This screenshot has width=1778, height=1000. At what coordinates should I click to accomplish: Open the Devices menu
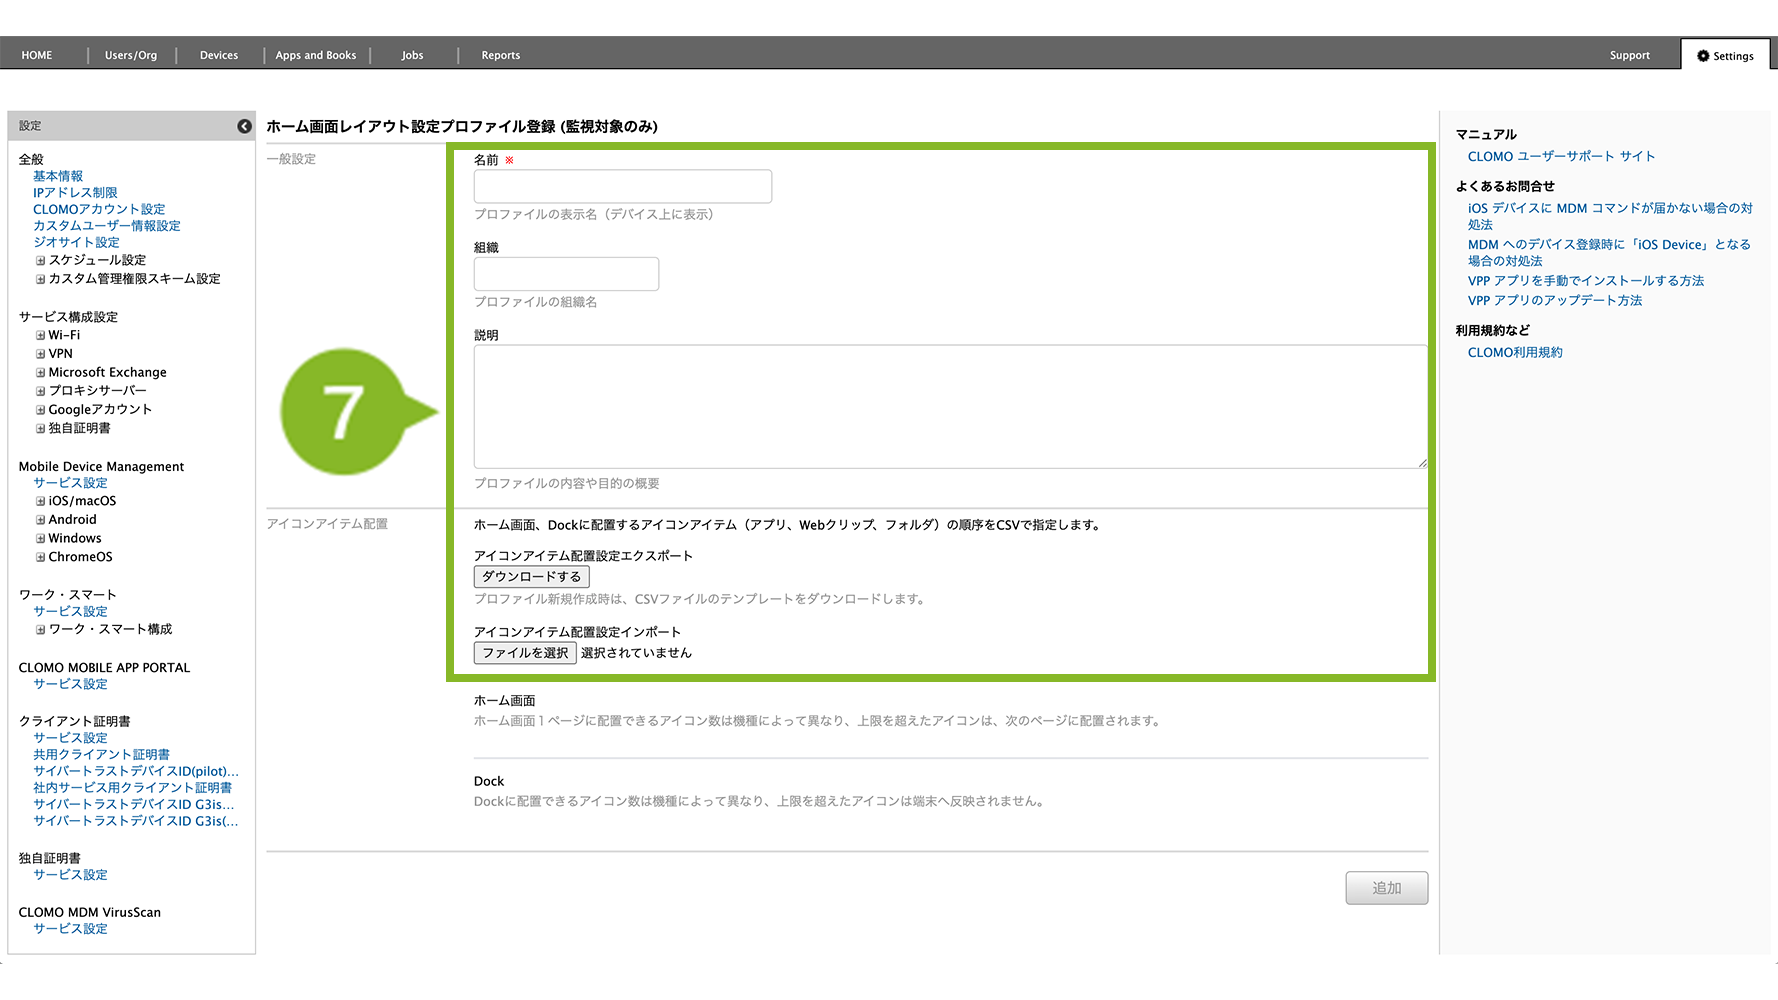218,56
